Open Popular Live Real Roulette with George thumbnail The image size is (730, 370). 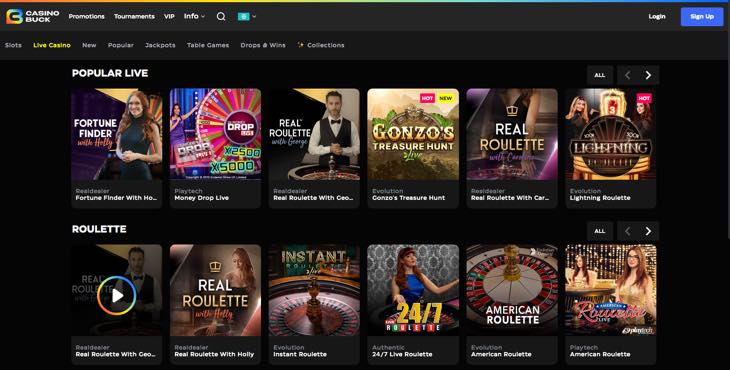pos(314,134)
